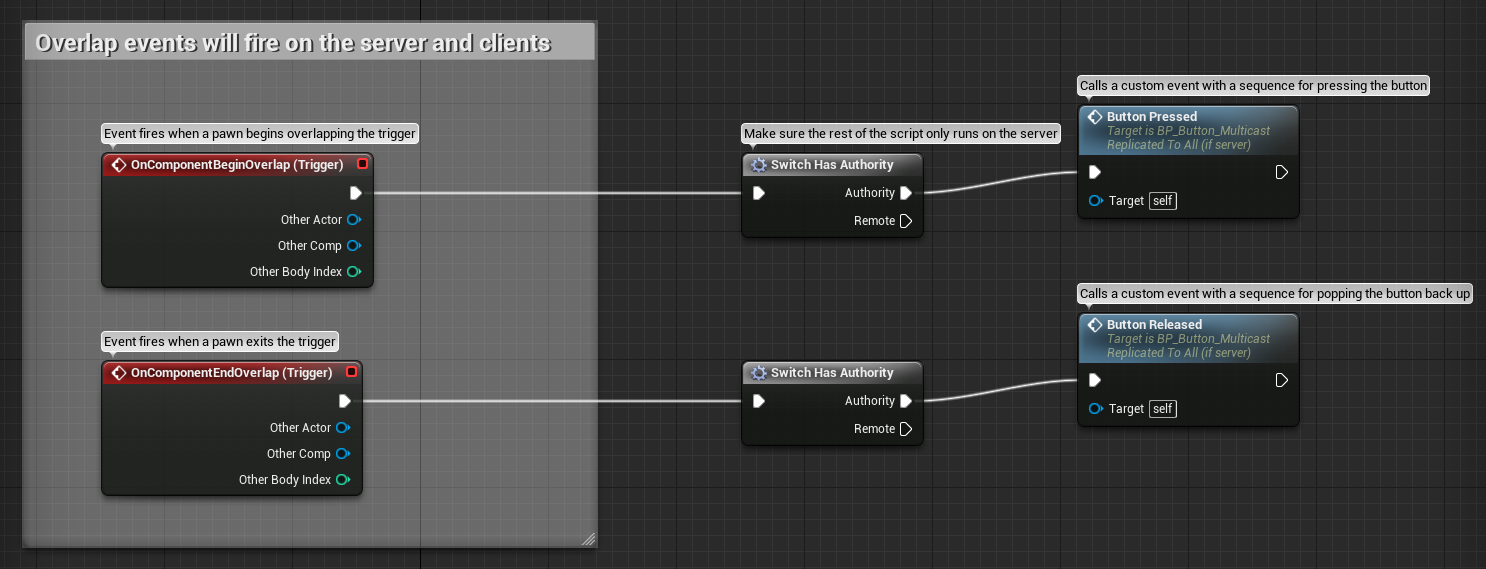Viewport: 1486px width, 569px height.
Task: Click the Target self field on Button Released
Action: pos(1163,409)
